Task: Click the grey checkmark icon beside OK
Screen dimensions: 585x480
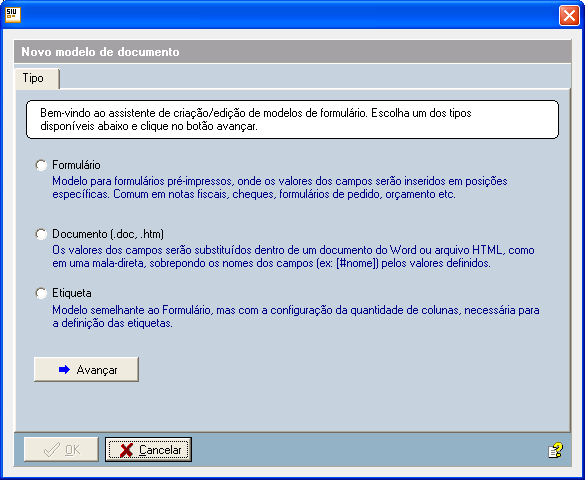Action: click(51, 449)
